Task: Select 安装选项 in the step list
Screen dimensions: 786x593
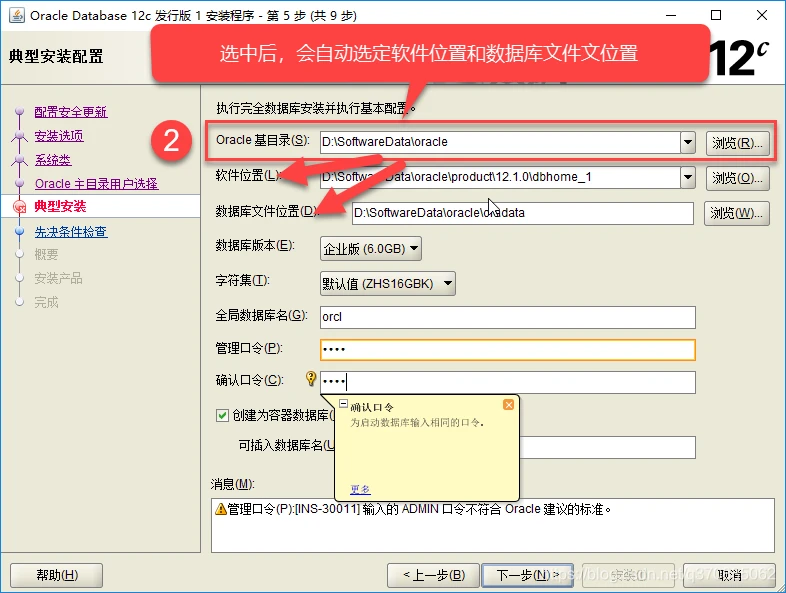Action: (59, 136)
